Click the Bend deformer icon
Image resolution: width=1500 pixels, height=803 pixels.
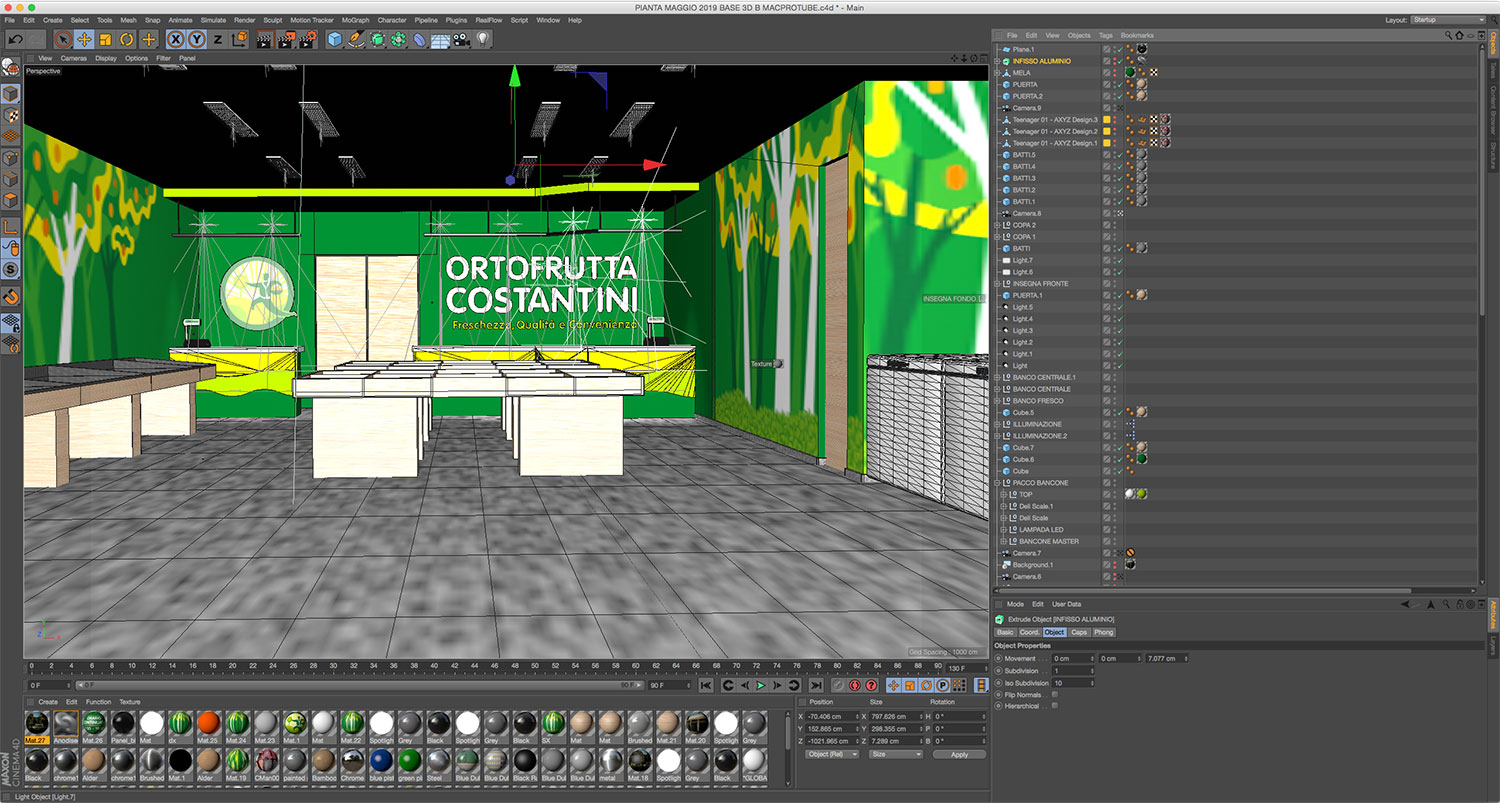pos(420,39)
